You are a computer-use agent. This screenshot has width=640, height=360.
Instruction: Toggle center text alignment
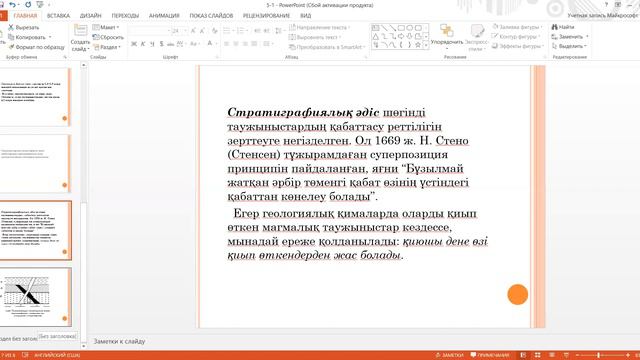pyautogui.click(x=236, y=44)
